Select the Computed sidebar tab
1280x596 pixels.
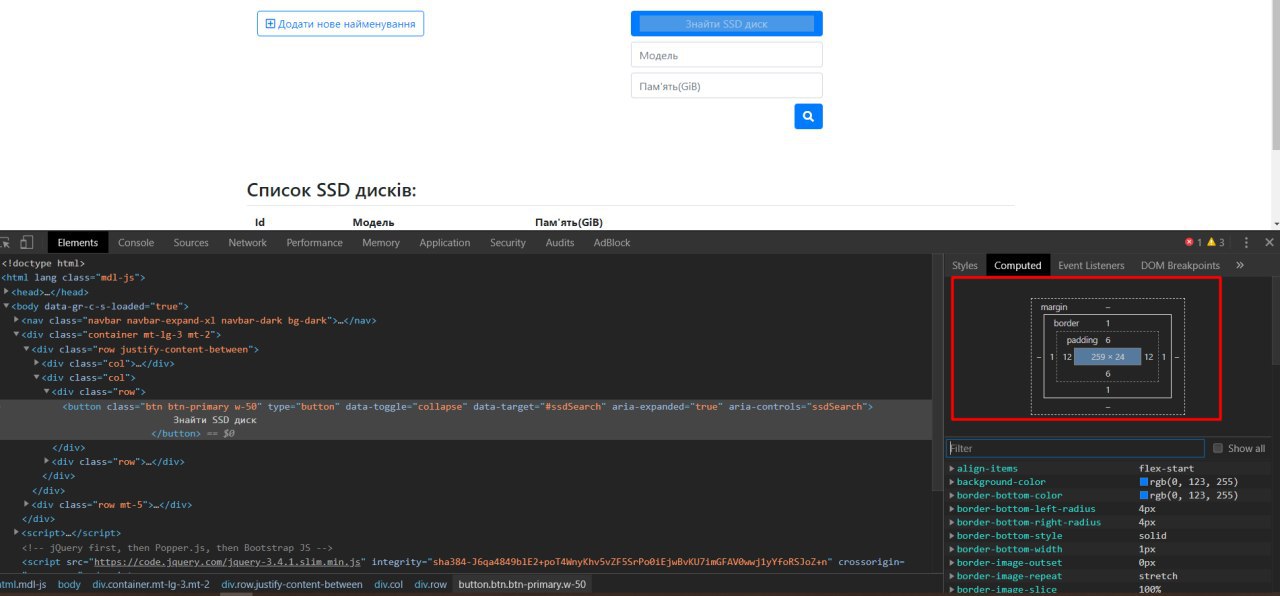click(x=1018, y=265)
